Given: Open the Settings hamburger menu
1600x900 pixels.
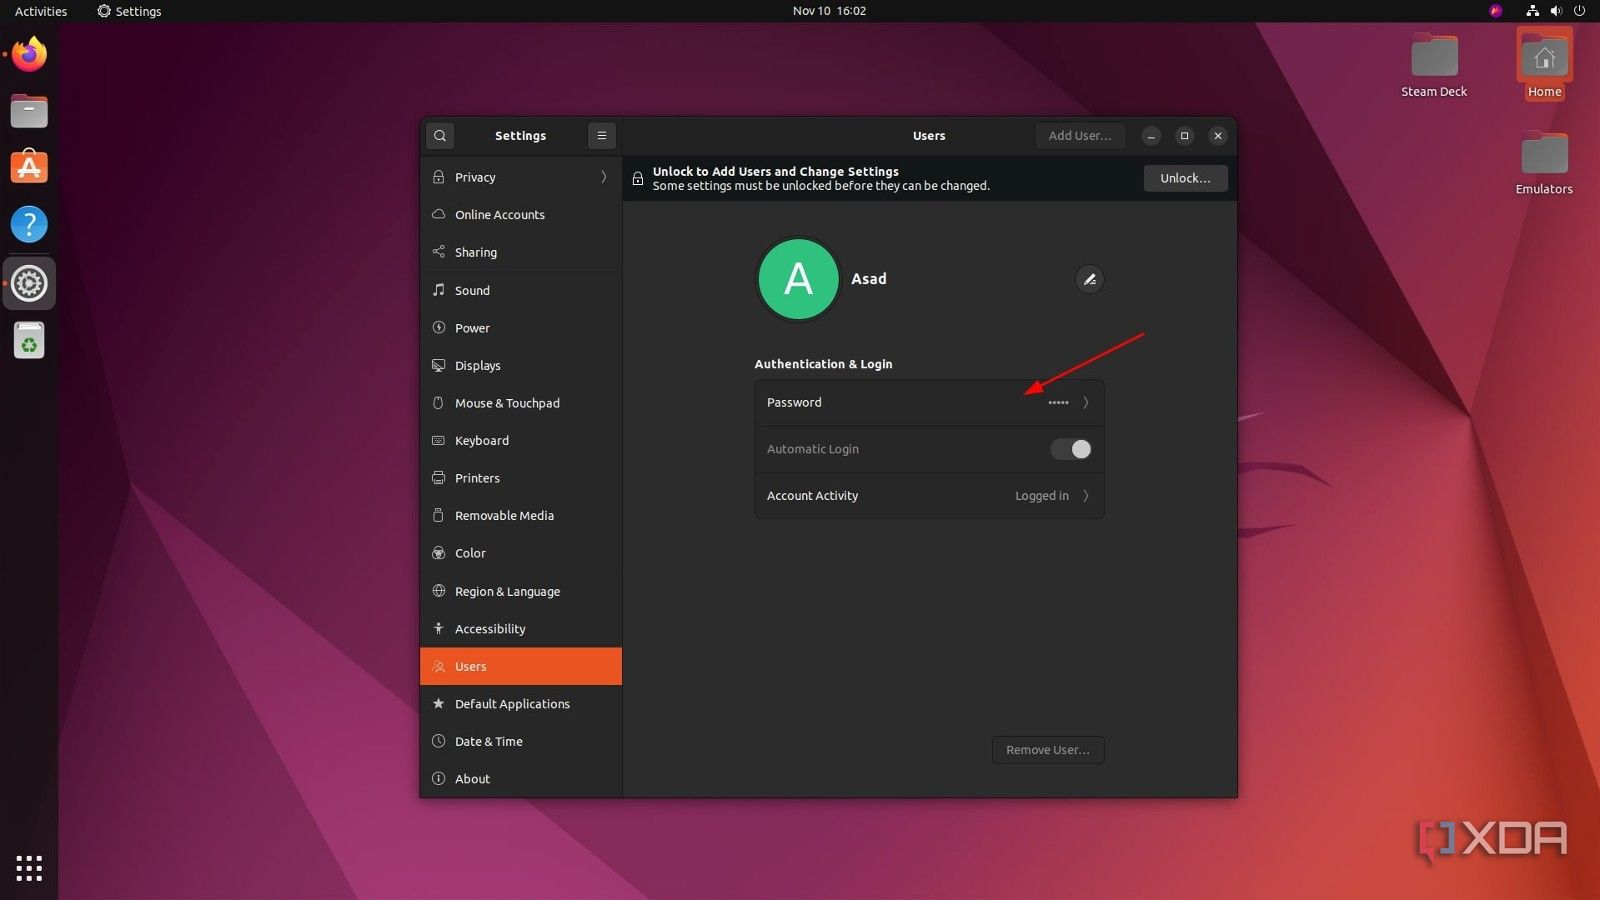Looking at the screenshot, I should tap(601, 135).
